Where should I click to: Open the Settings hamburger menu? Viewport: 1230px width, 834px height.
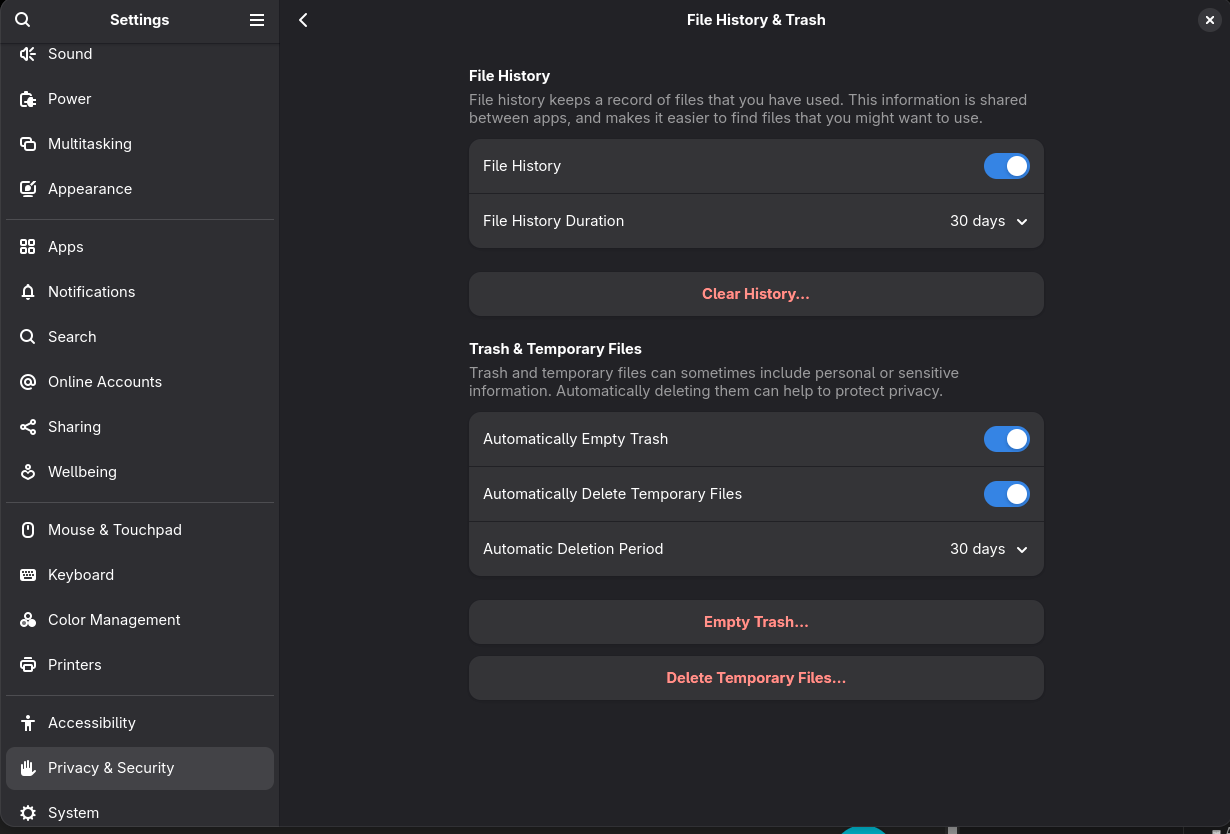point(257,20)
